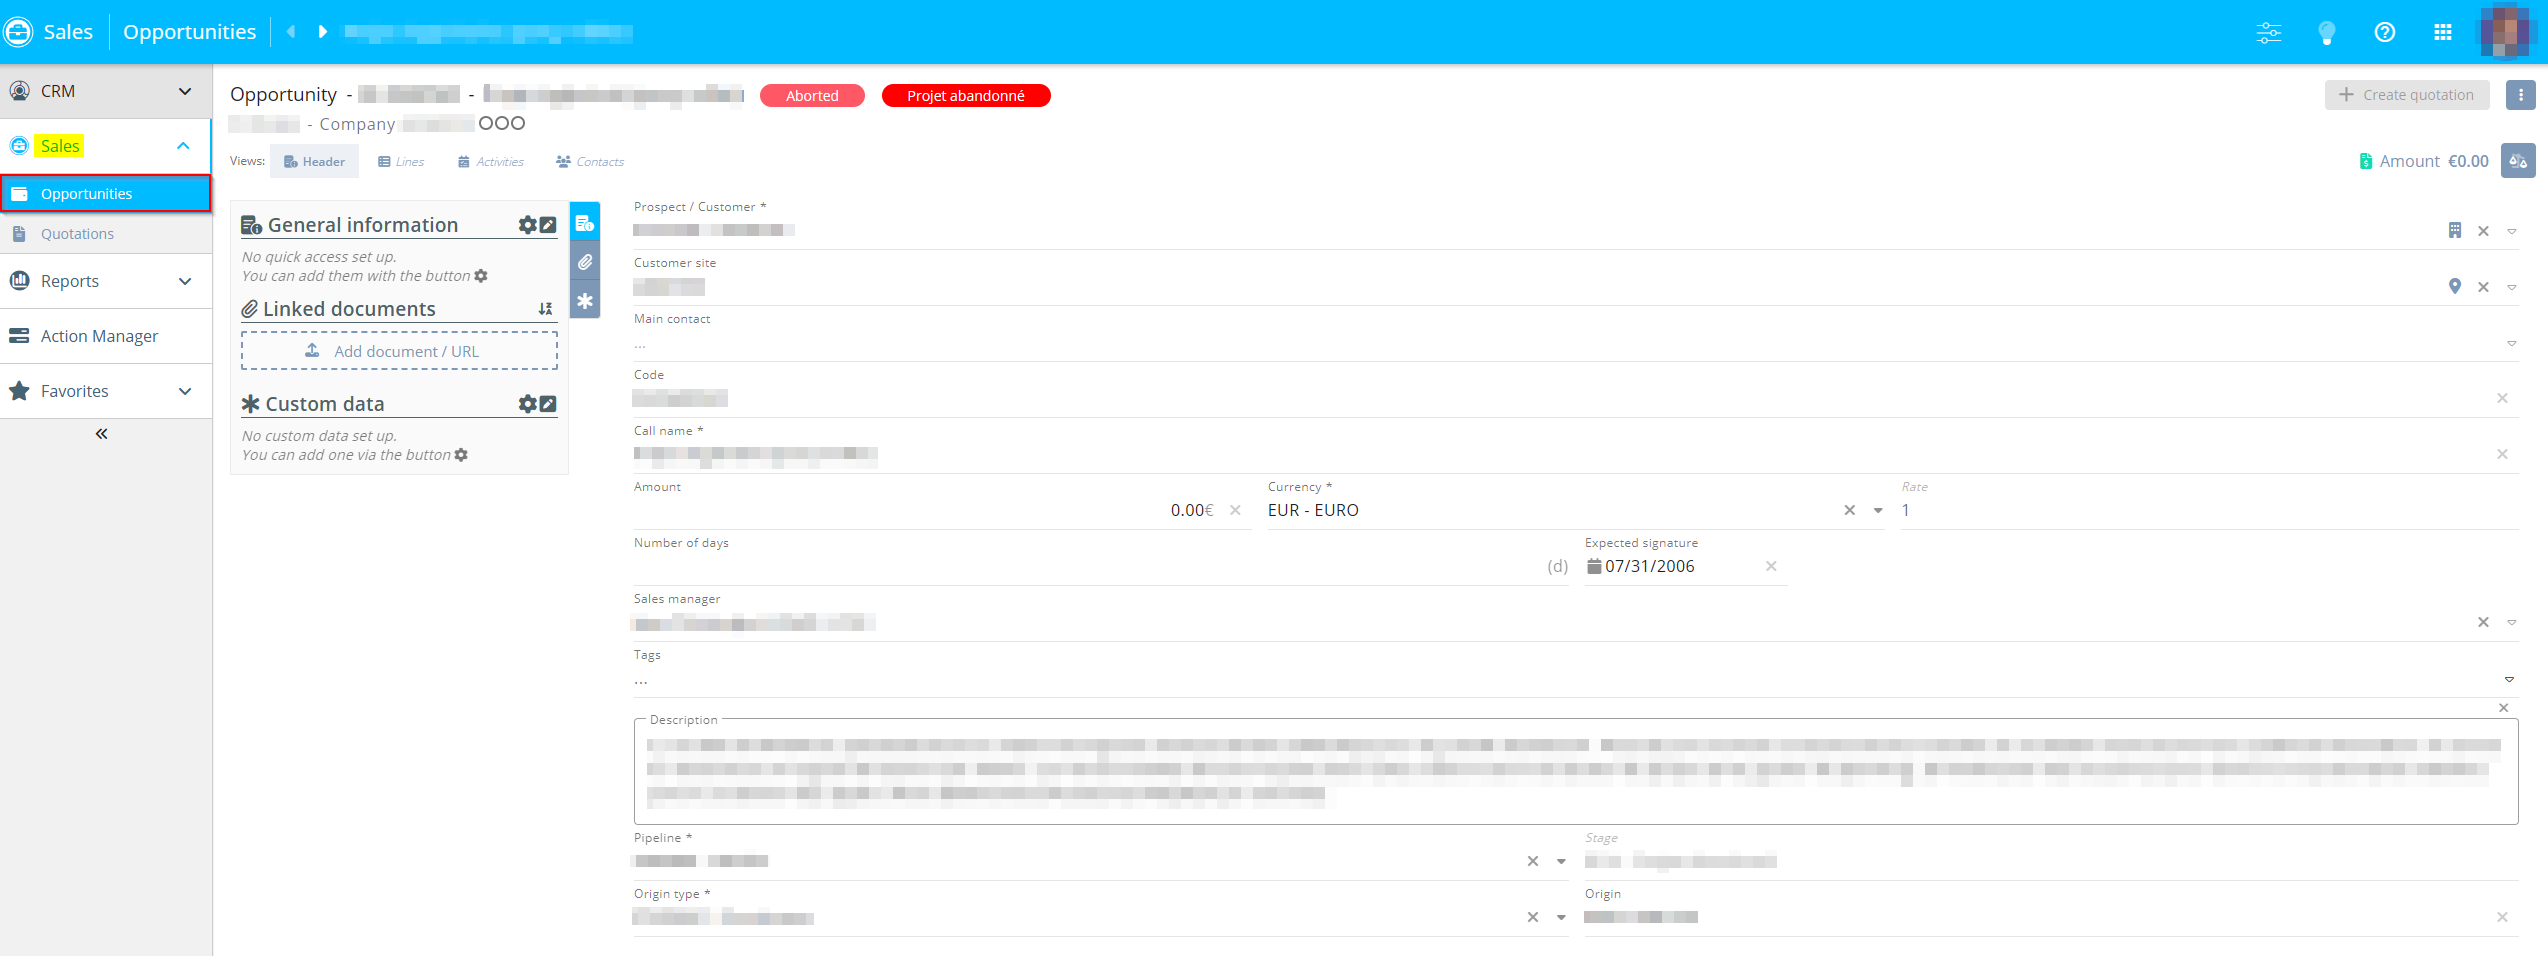The height and width of the screenshot is (956, 2548).
Task: Click Add document / URL
Action: (x=399, y=351)
